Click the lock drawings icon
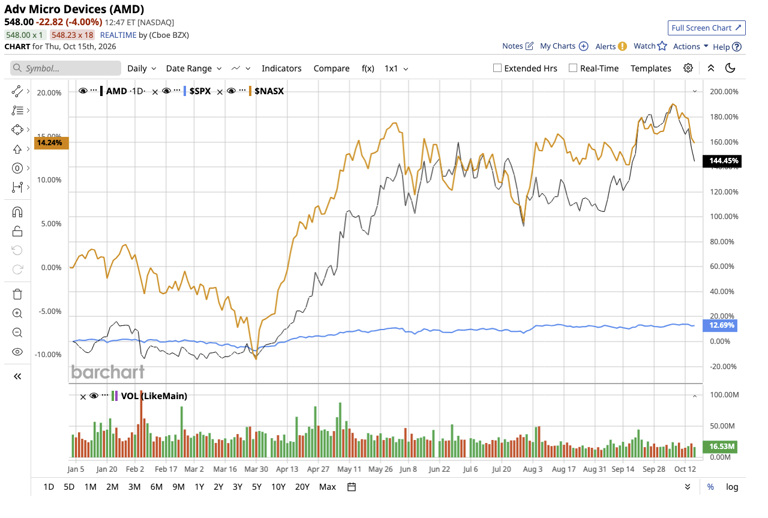The image size is (768, 518). tap(17, 231)
